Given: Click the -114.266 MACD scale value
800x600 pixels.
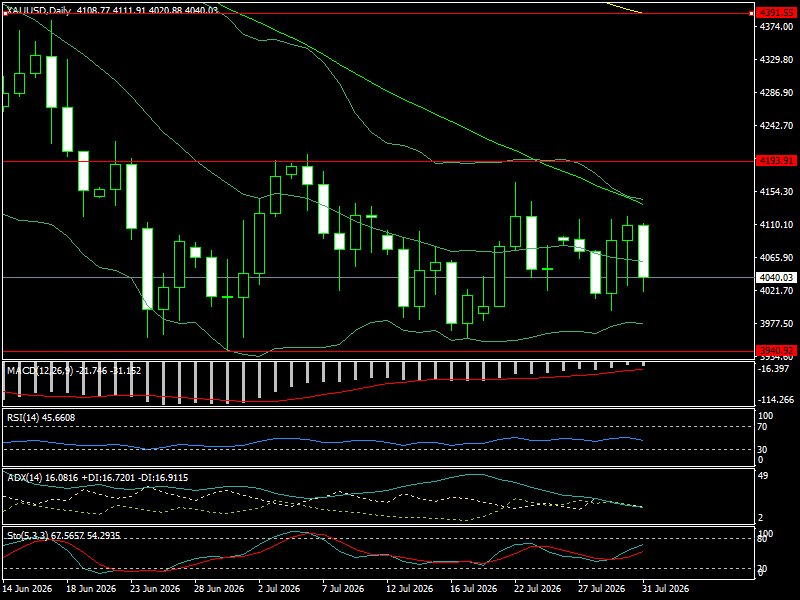Looking at the screenshot, I should (777, 399).
